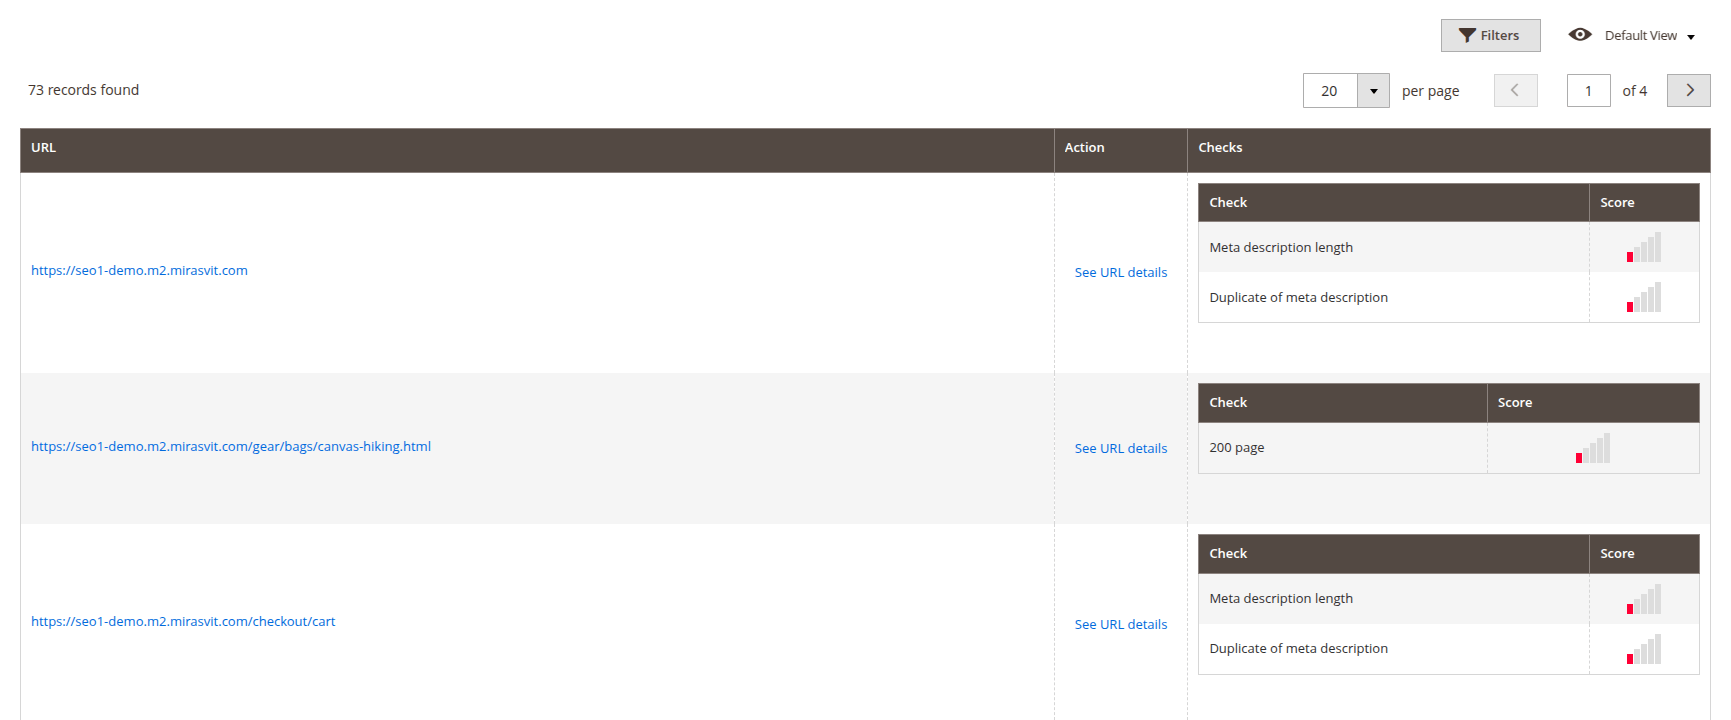Click the URL column header
This screenshot has width=1731, height=720.
(x=44, y=148)
